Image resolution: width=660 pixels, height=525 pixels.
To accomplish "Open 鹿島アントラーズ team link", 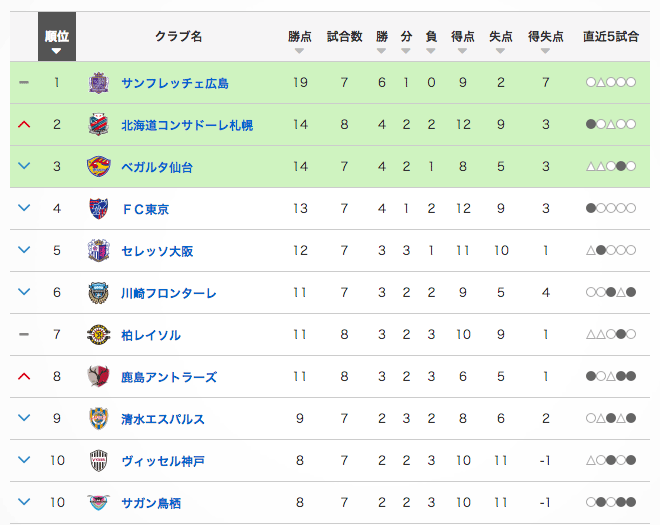I will click(168, 377).
